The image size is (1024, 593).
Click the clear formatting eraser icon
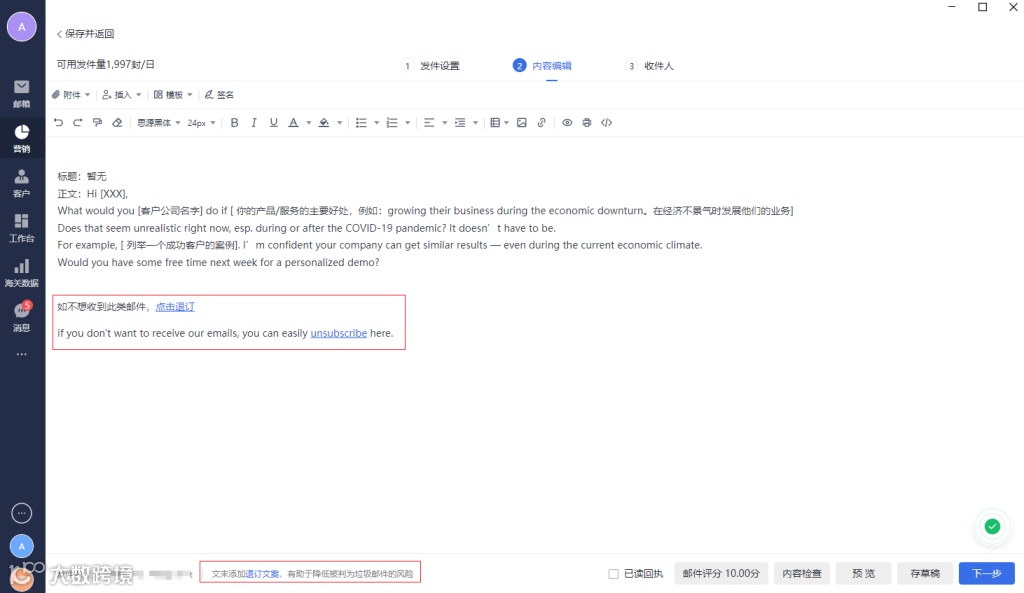point(117,123)
